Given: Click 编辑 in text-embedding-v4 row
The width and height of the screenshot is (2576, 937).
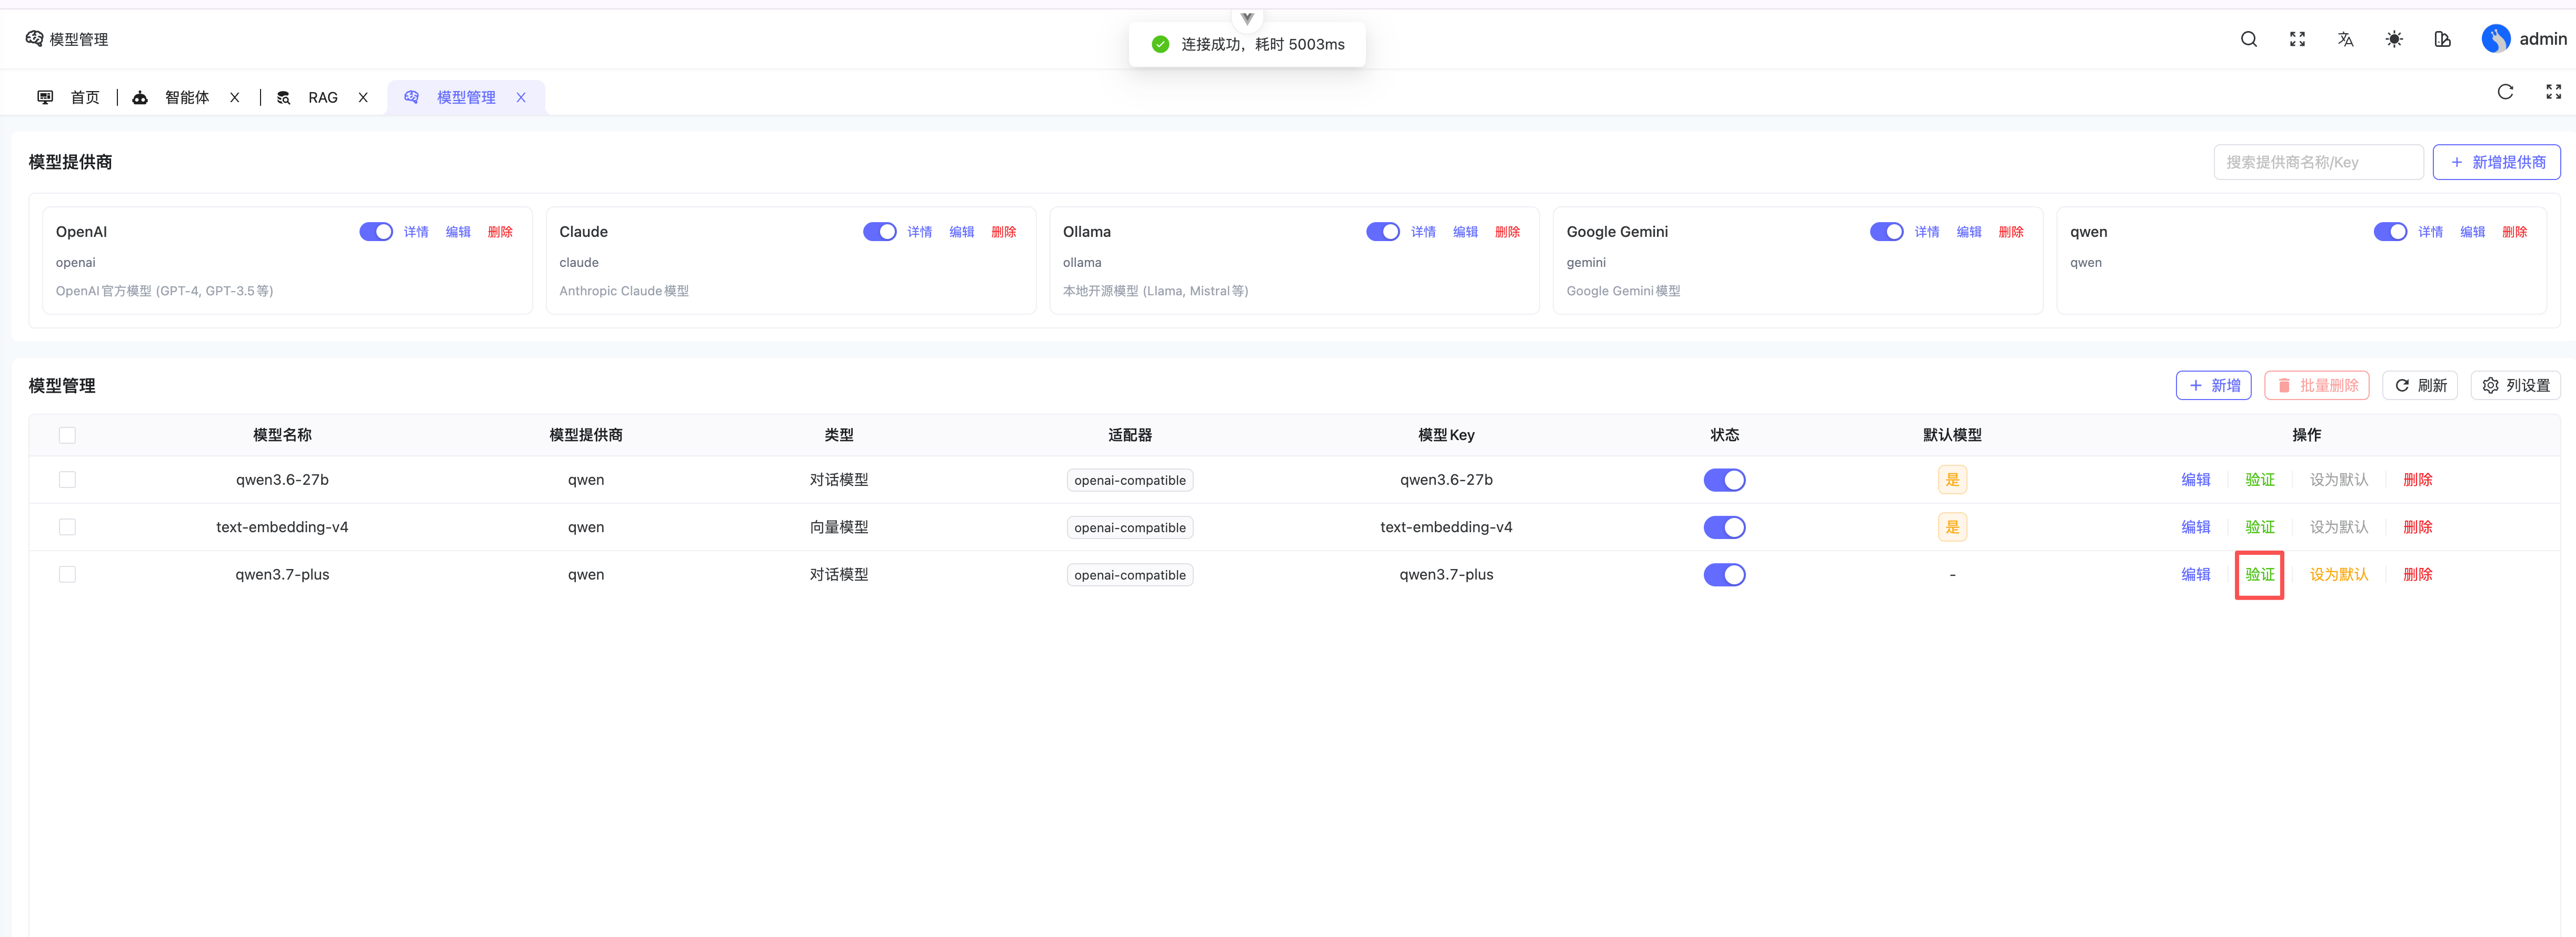Looking at the screenshot, I should coord(2196,527).
